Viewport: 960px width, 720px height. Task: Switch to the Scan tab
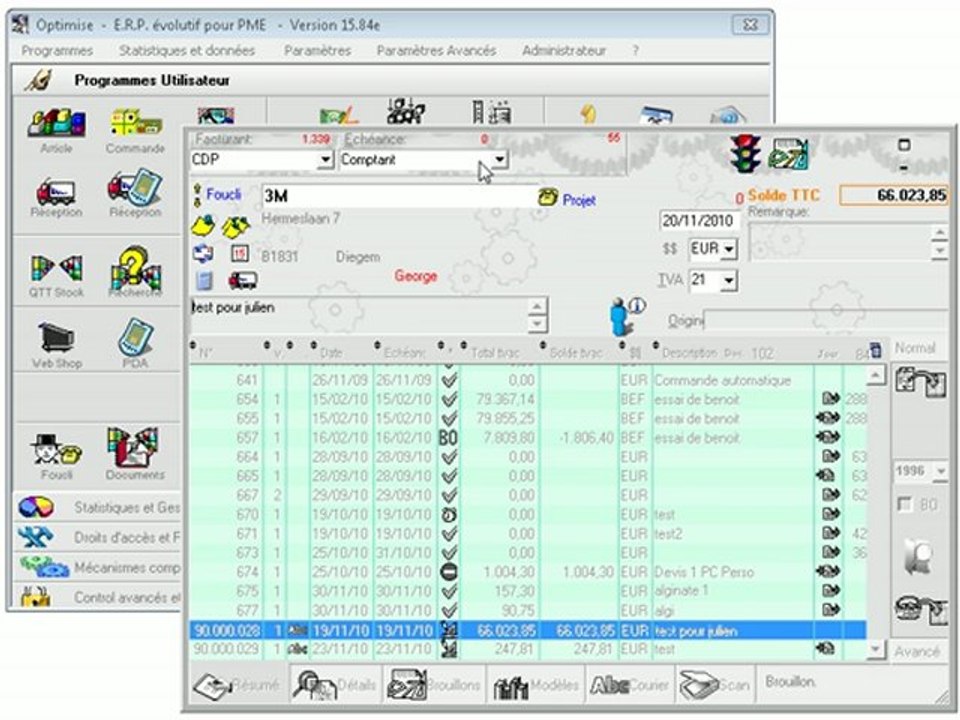tap(715, 685)
